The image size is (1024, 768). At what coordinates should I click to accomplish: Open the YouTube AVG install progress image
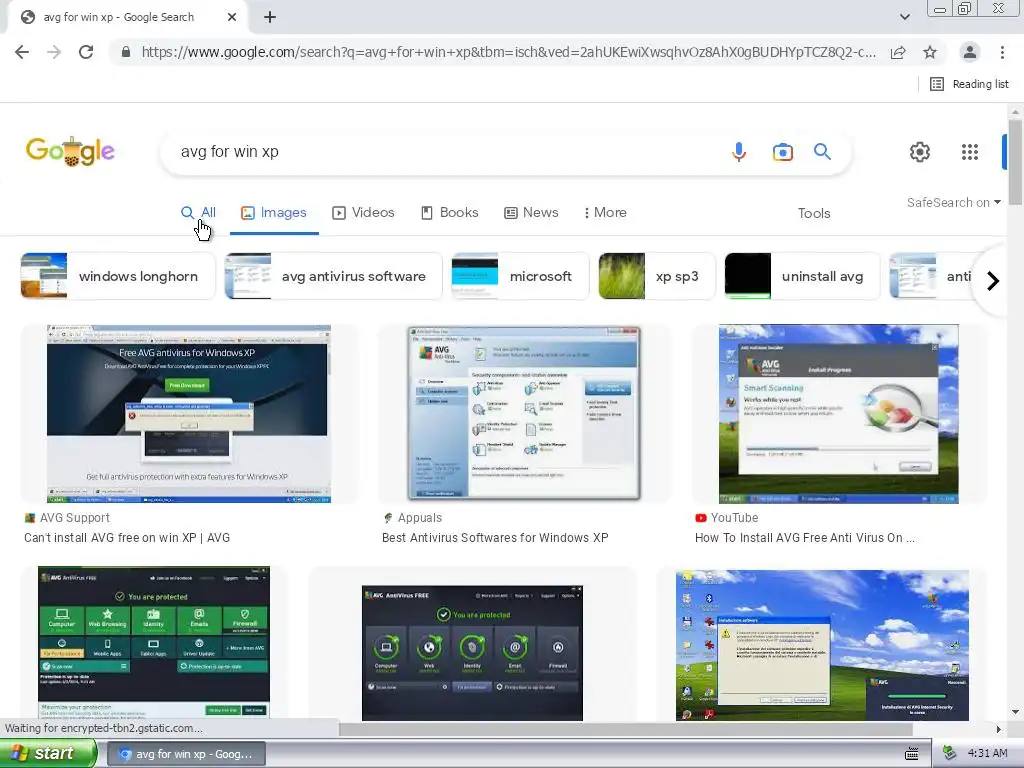(839, 414)
